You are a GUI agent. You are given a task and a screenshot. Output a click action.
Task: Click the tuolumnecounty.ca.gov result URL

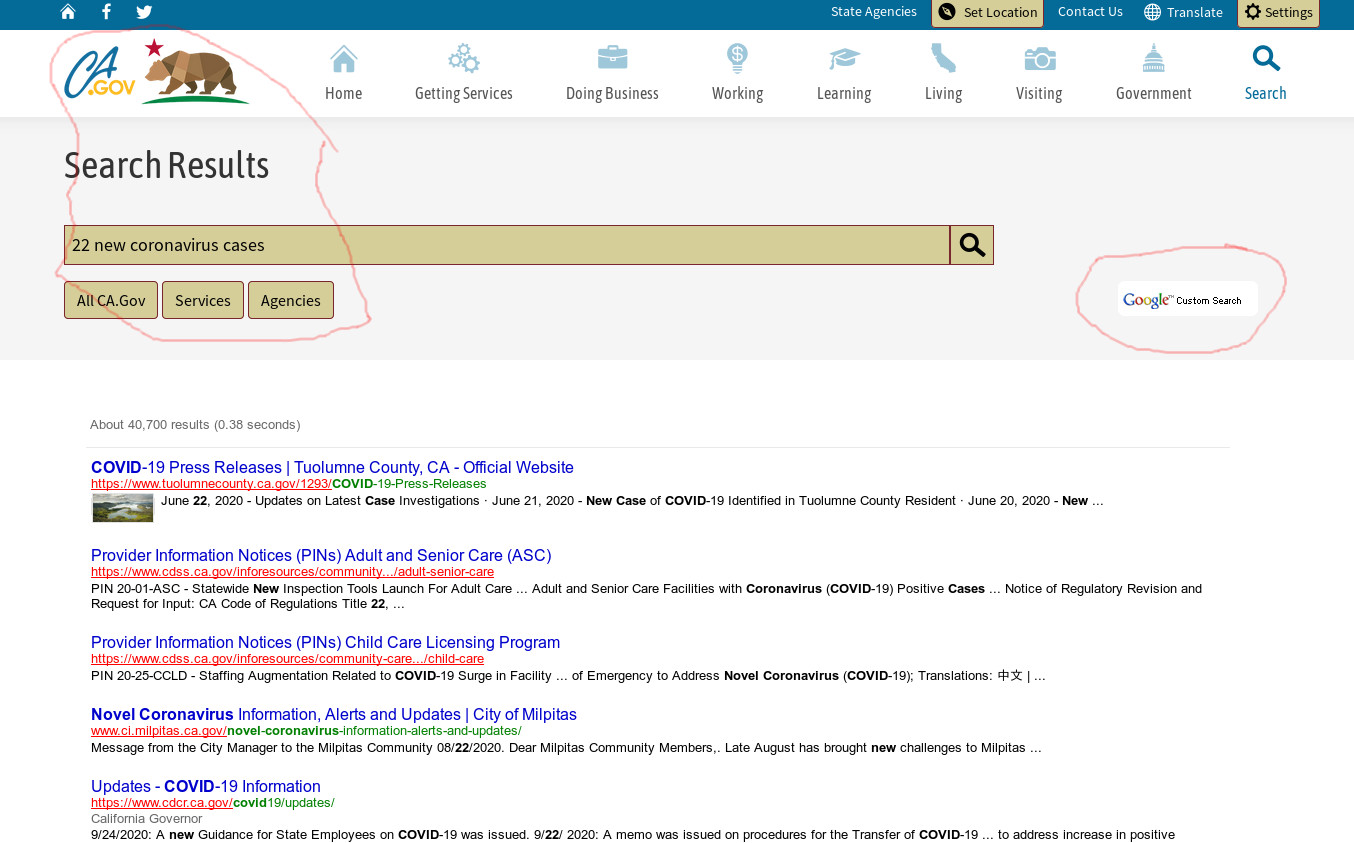289,484
